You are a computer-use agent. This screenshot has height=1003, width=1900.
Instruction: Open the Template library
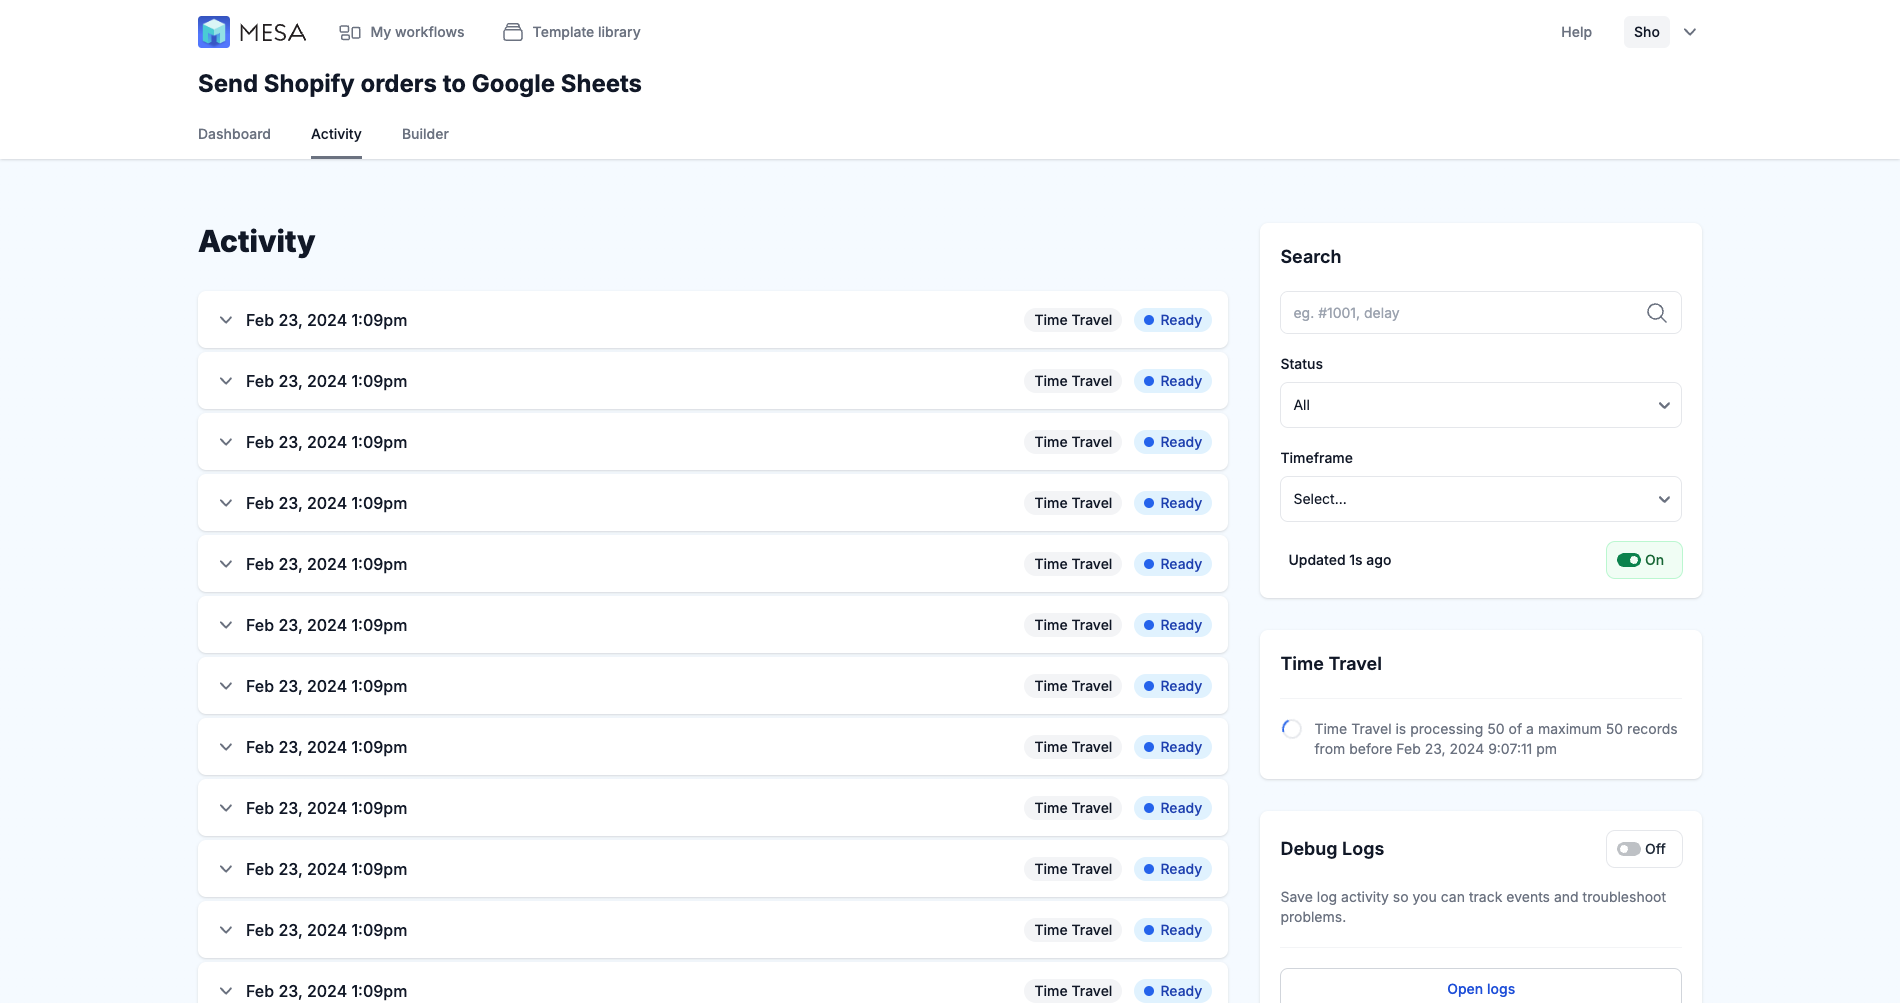(x=572, y=32)
